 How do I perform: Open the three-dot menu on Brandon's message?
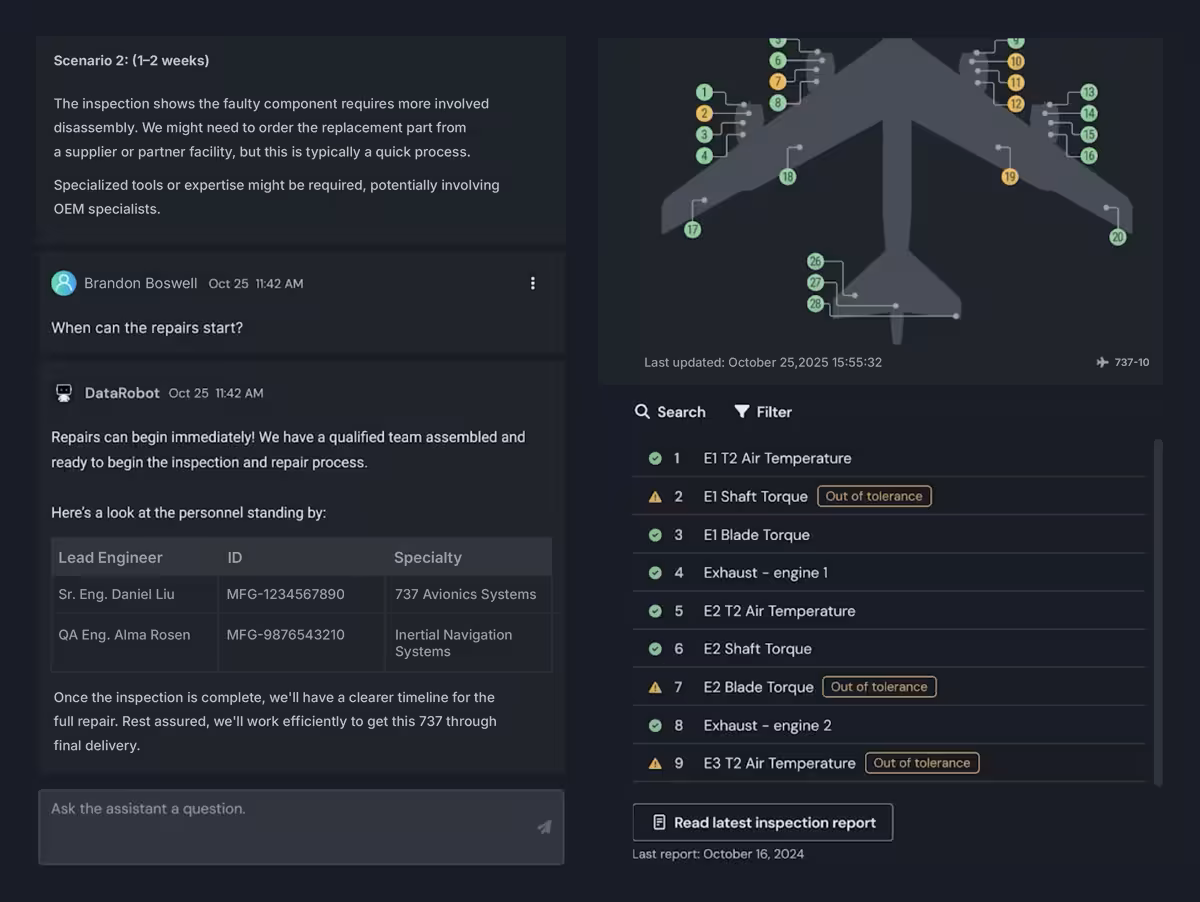(532, 283)
